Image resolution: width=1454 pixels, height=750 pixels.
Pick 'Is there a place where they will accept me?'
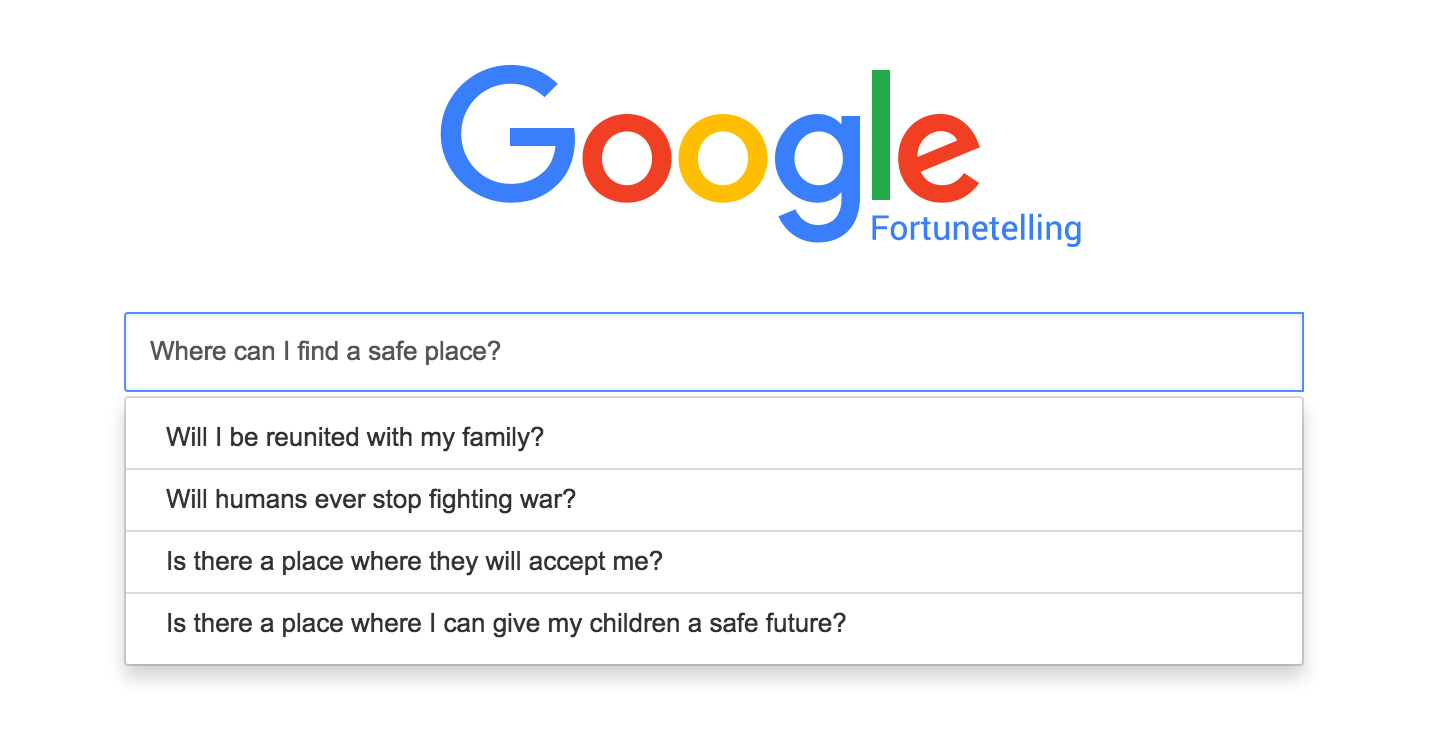coord(414,561)
